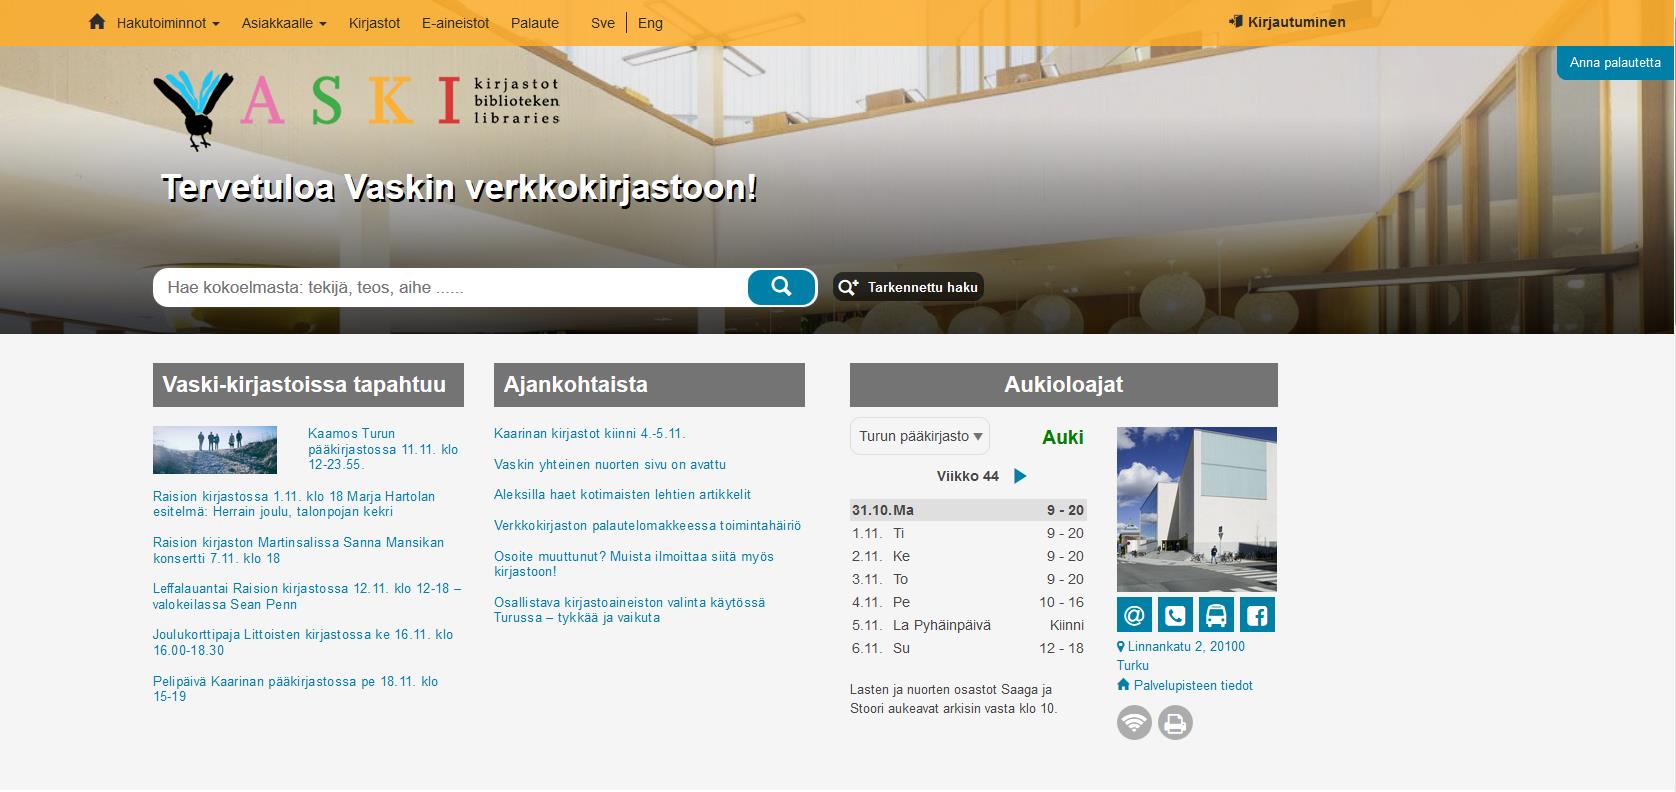Viewport: 1676px width, 792px height.
Task: Open Palvelupisteen tiedot link
Action: (x=1185, y=685)
